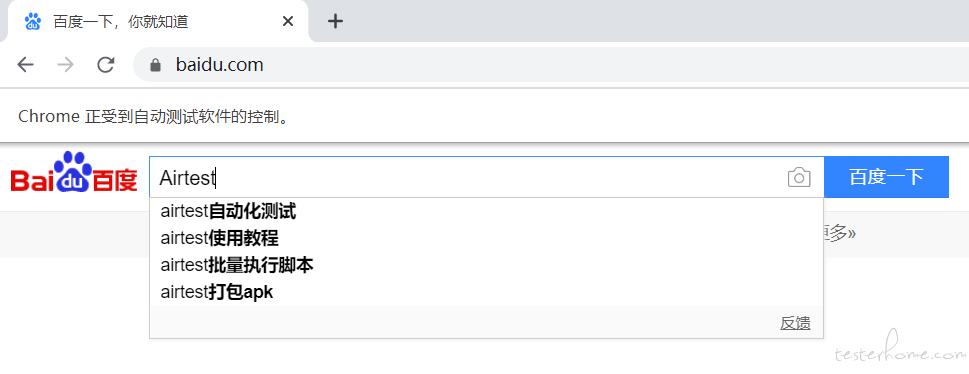The width and height of the screenshot is (969, 374).
Task: Open a new tab with plus icon
Action: click(335, 22)
